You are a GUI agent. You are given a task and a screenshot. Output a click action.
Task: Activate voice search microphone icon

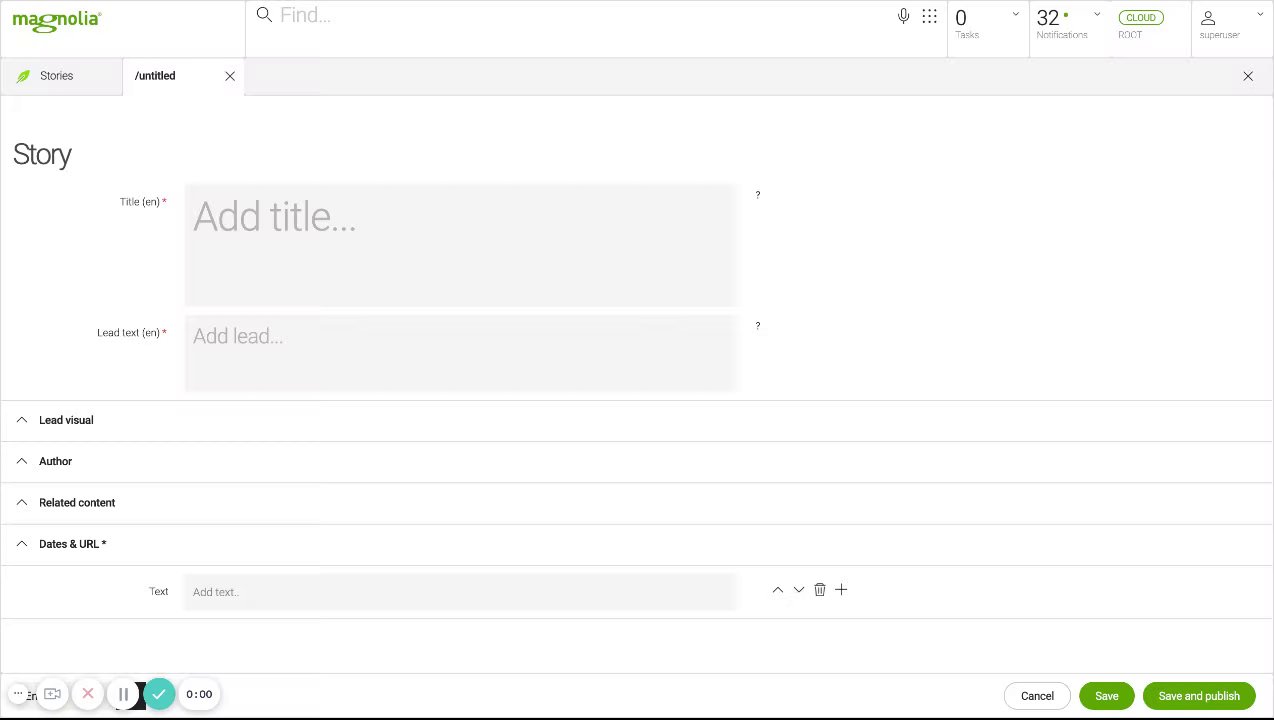[x=904, y=16]
